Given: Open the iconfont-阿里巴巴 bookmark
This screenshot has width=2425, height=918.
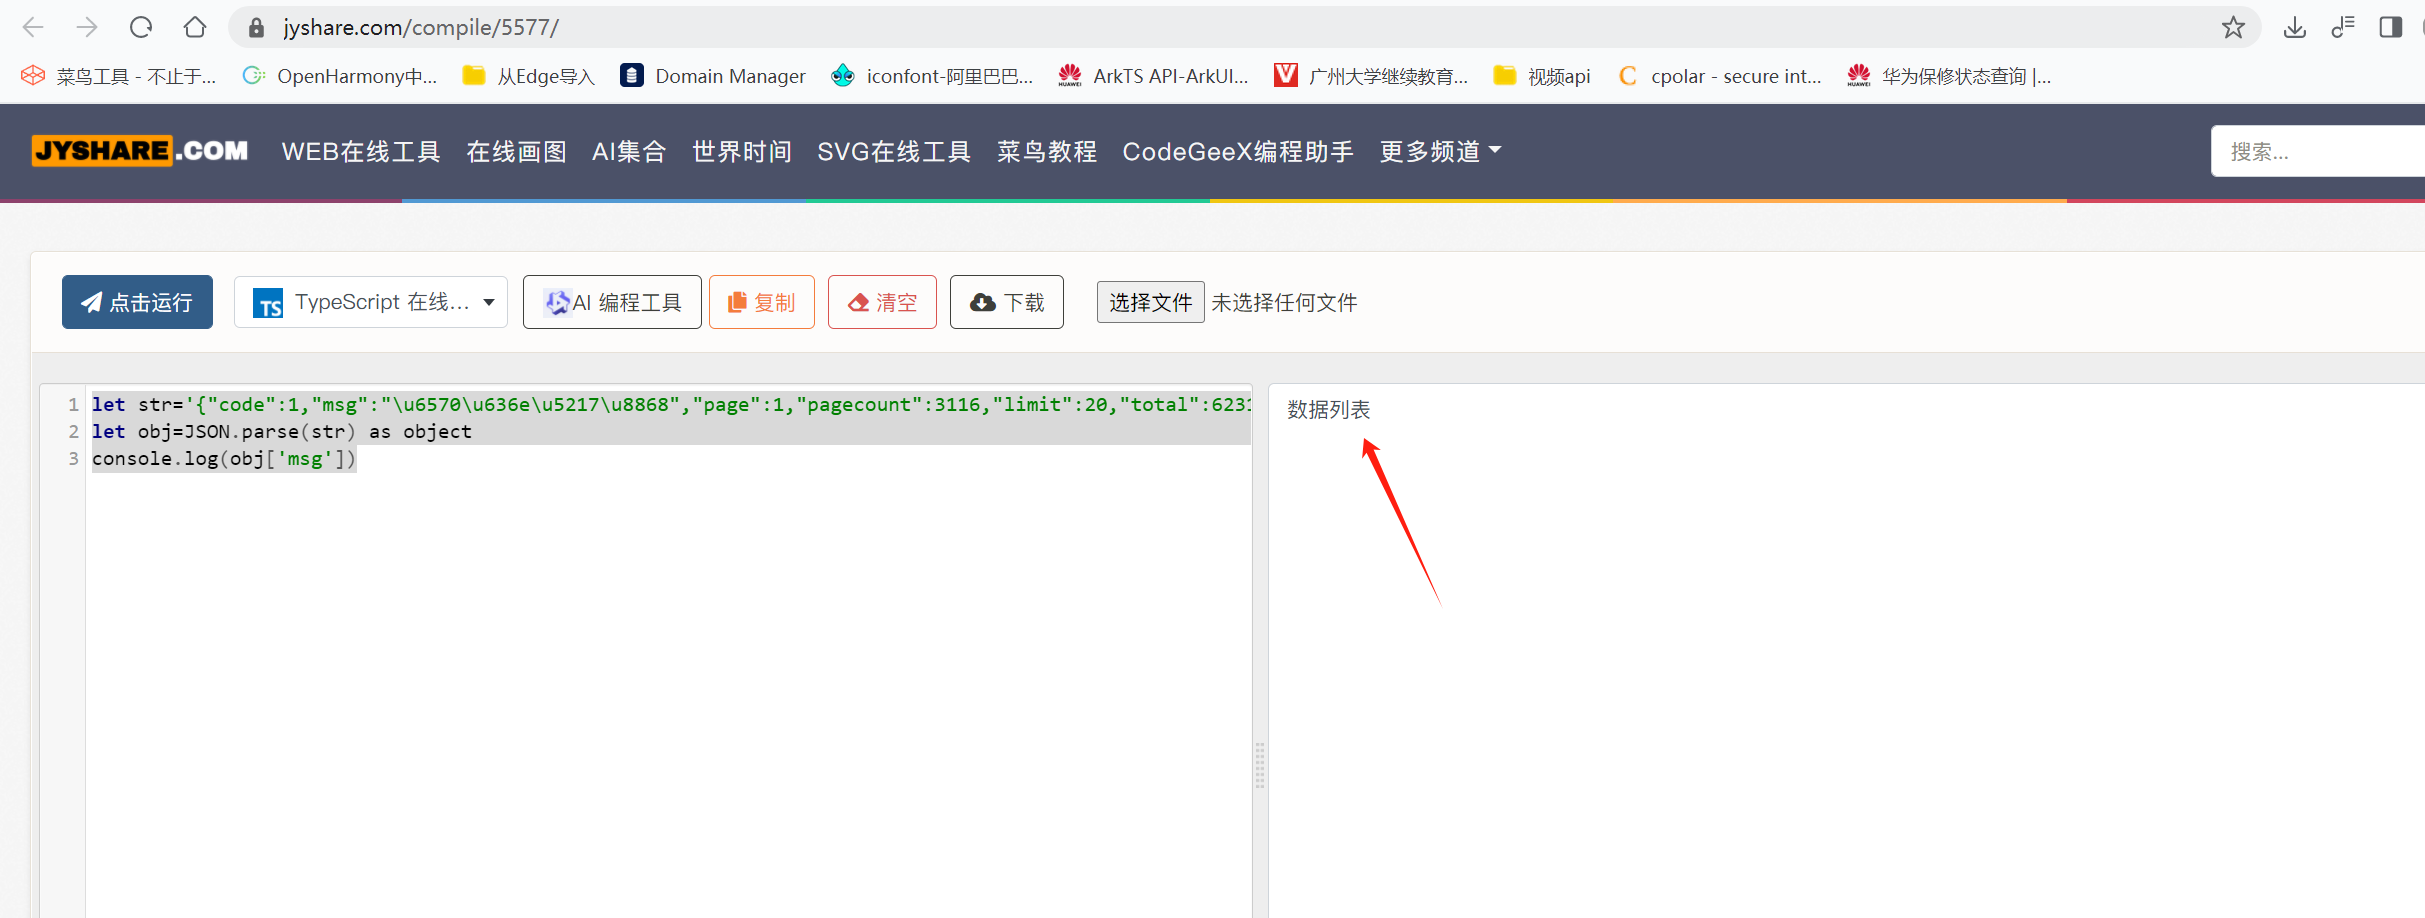Looking at the screenshot, I should tap(932, 76).
